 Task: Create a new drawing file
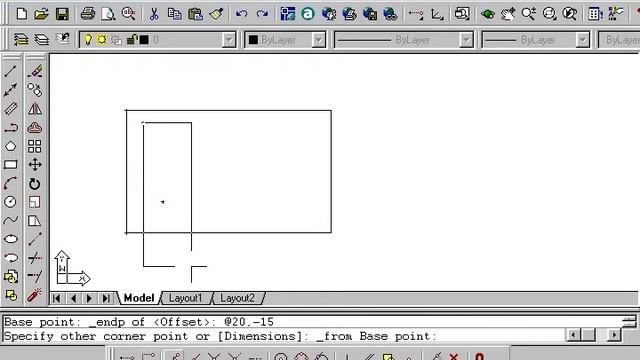tap(21, 14)
